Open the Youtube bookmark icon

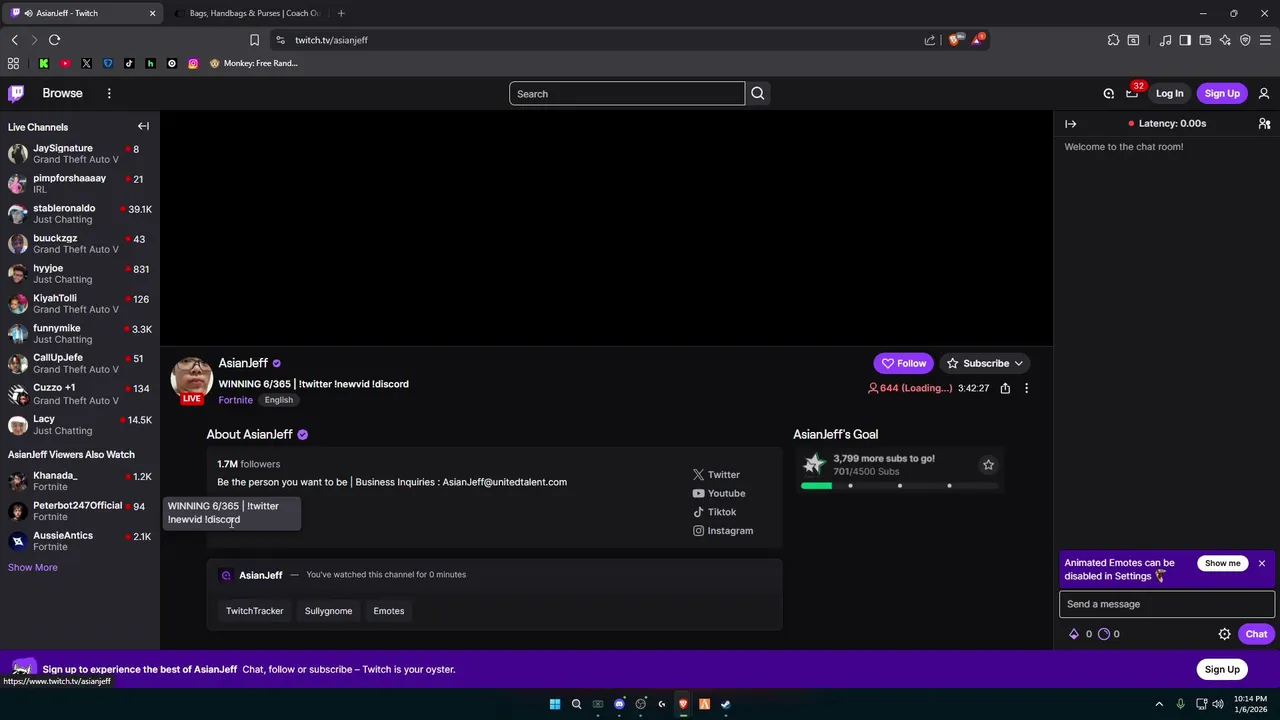[65, 63]
